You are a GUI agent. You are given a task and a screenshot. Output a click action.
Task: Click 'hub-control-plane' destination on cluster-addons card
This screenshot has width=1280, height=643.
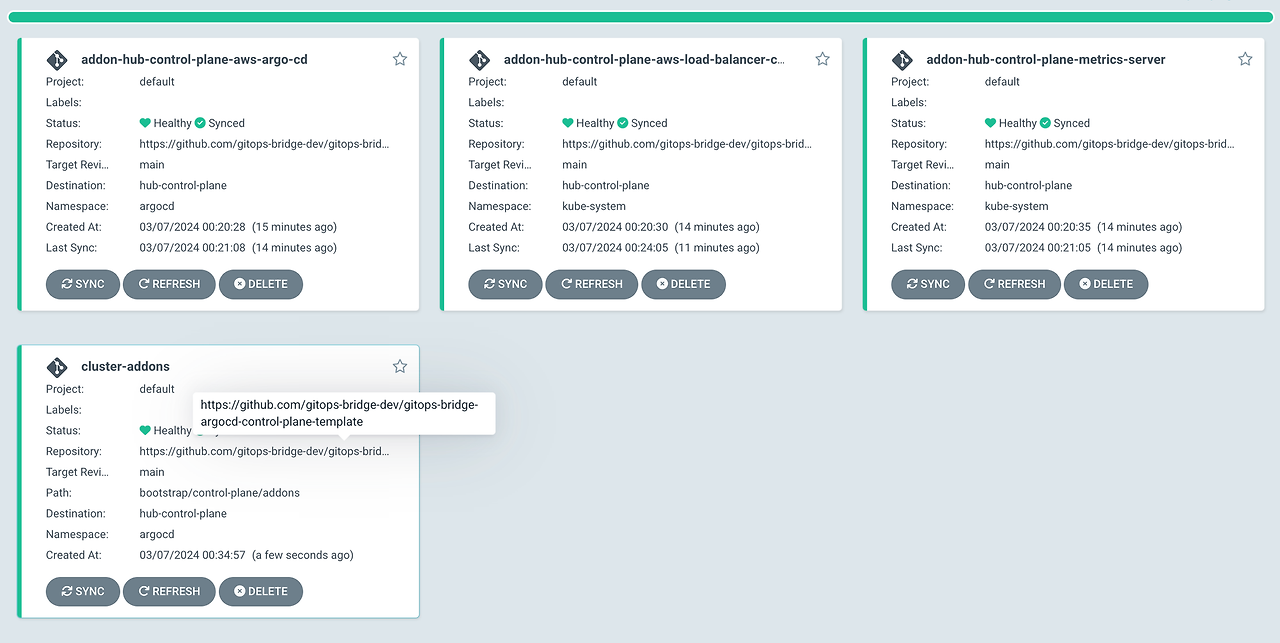[183, 513]
